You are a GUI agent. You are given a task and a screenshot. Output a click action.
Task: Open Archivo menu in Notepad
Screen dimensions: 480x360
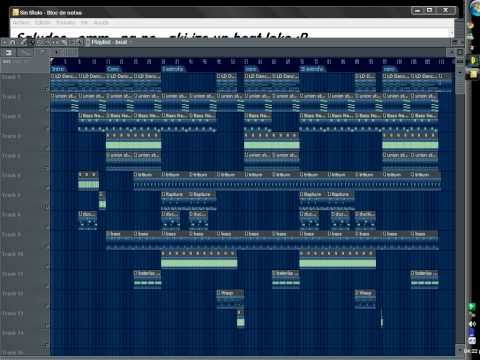point(21,22)
